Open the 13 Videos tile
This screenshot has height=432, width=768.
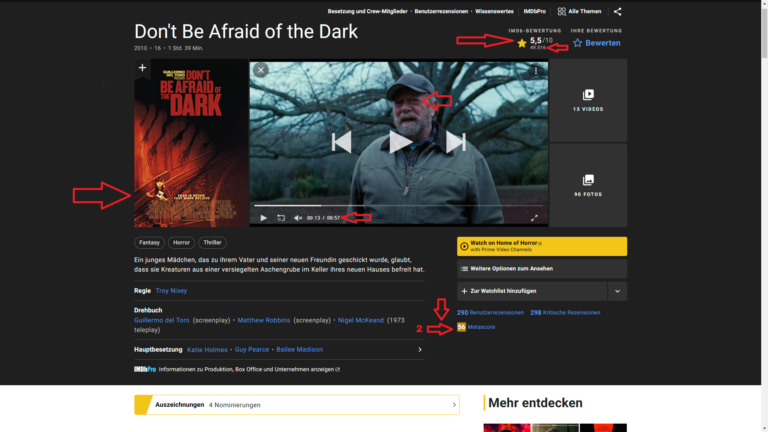(588, 100)
